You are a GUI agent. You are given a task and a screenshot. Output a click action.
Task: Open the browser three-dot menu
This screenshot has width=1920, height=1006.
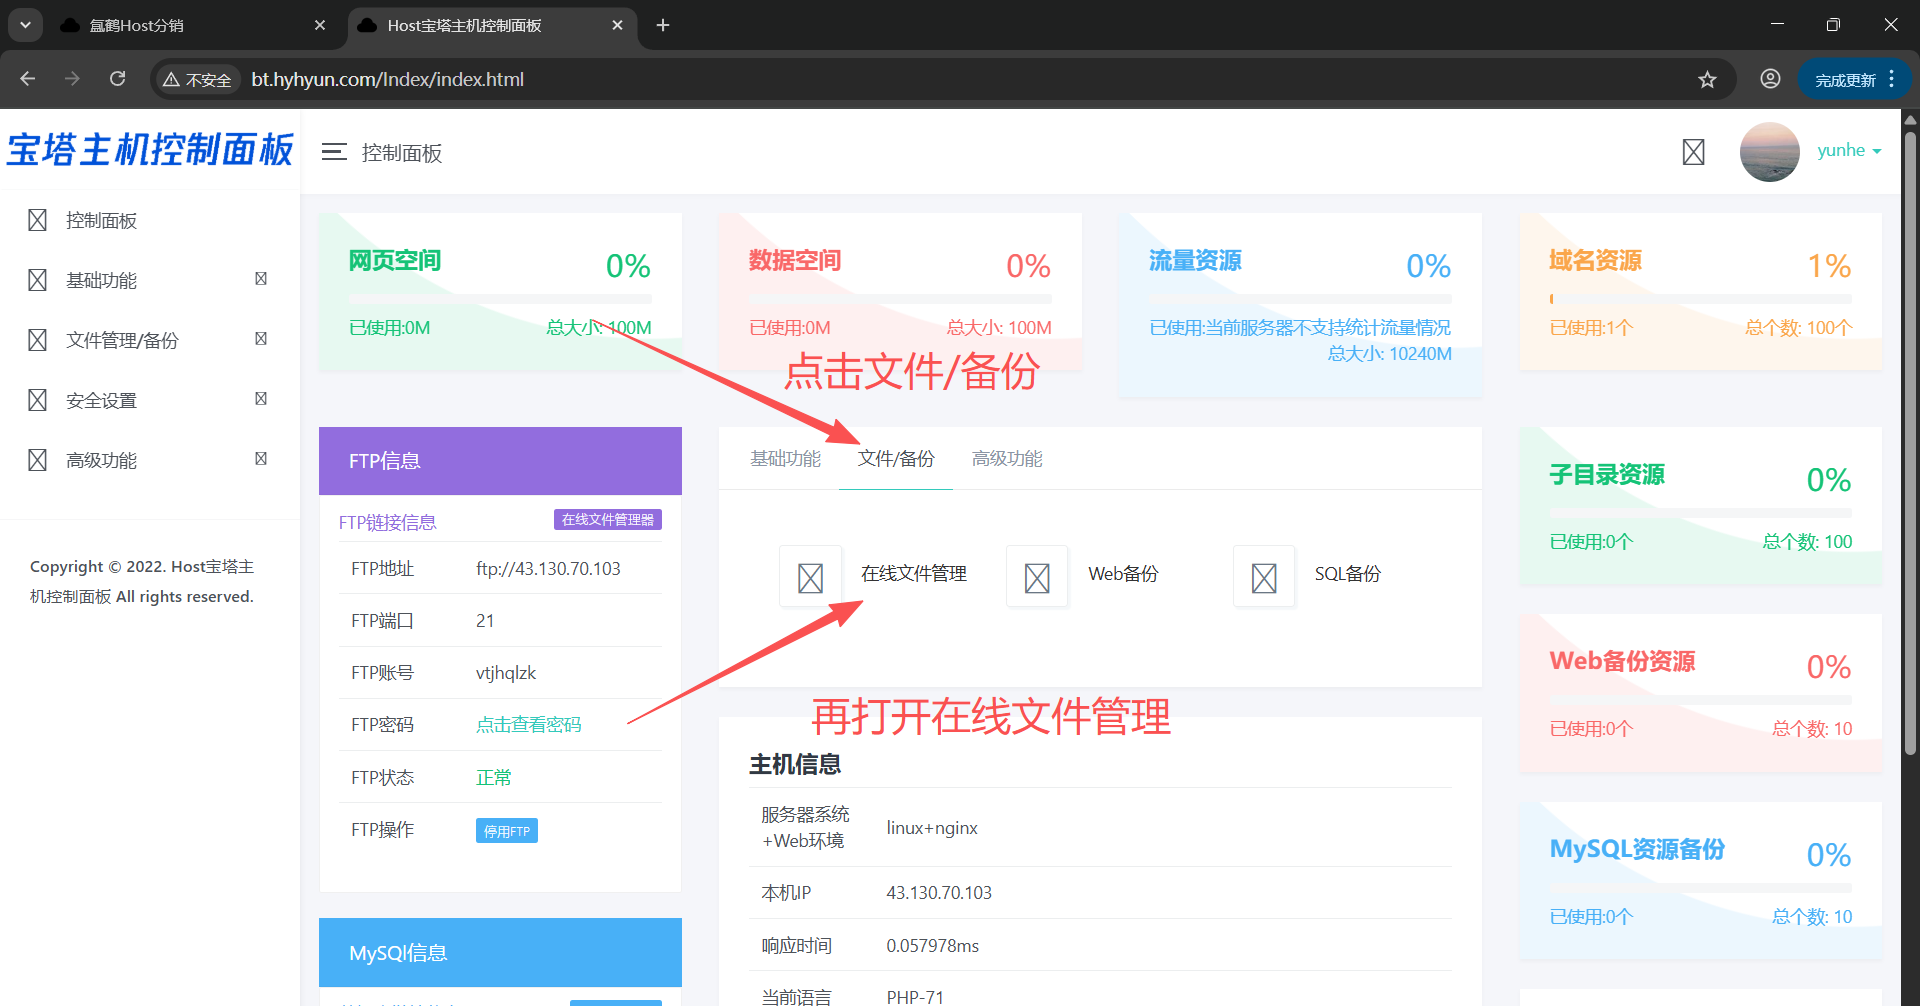pyautogui.click(x=1891, y=79)
